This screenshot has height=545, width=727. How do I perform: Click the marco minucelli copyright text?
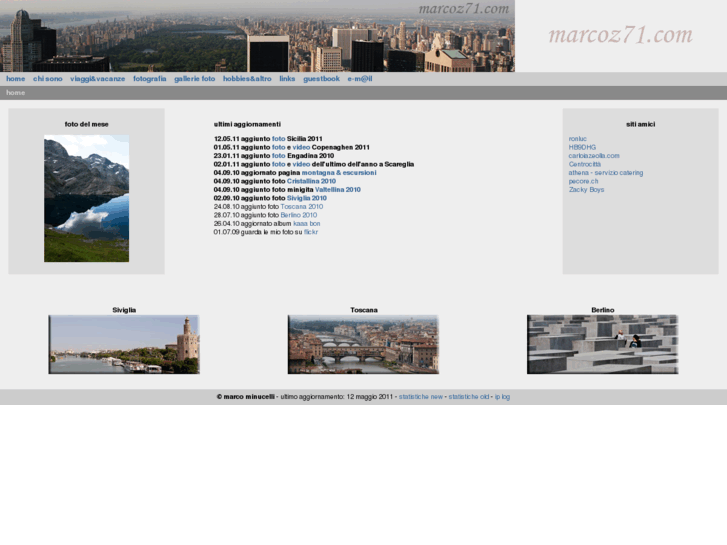246,397
